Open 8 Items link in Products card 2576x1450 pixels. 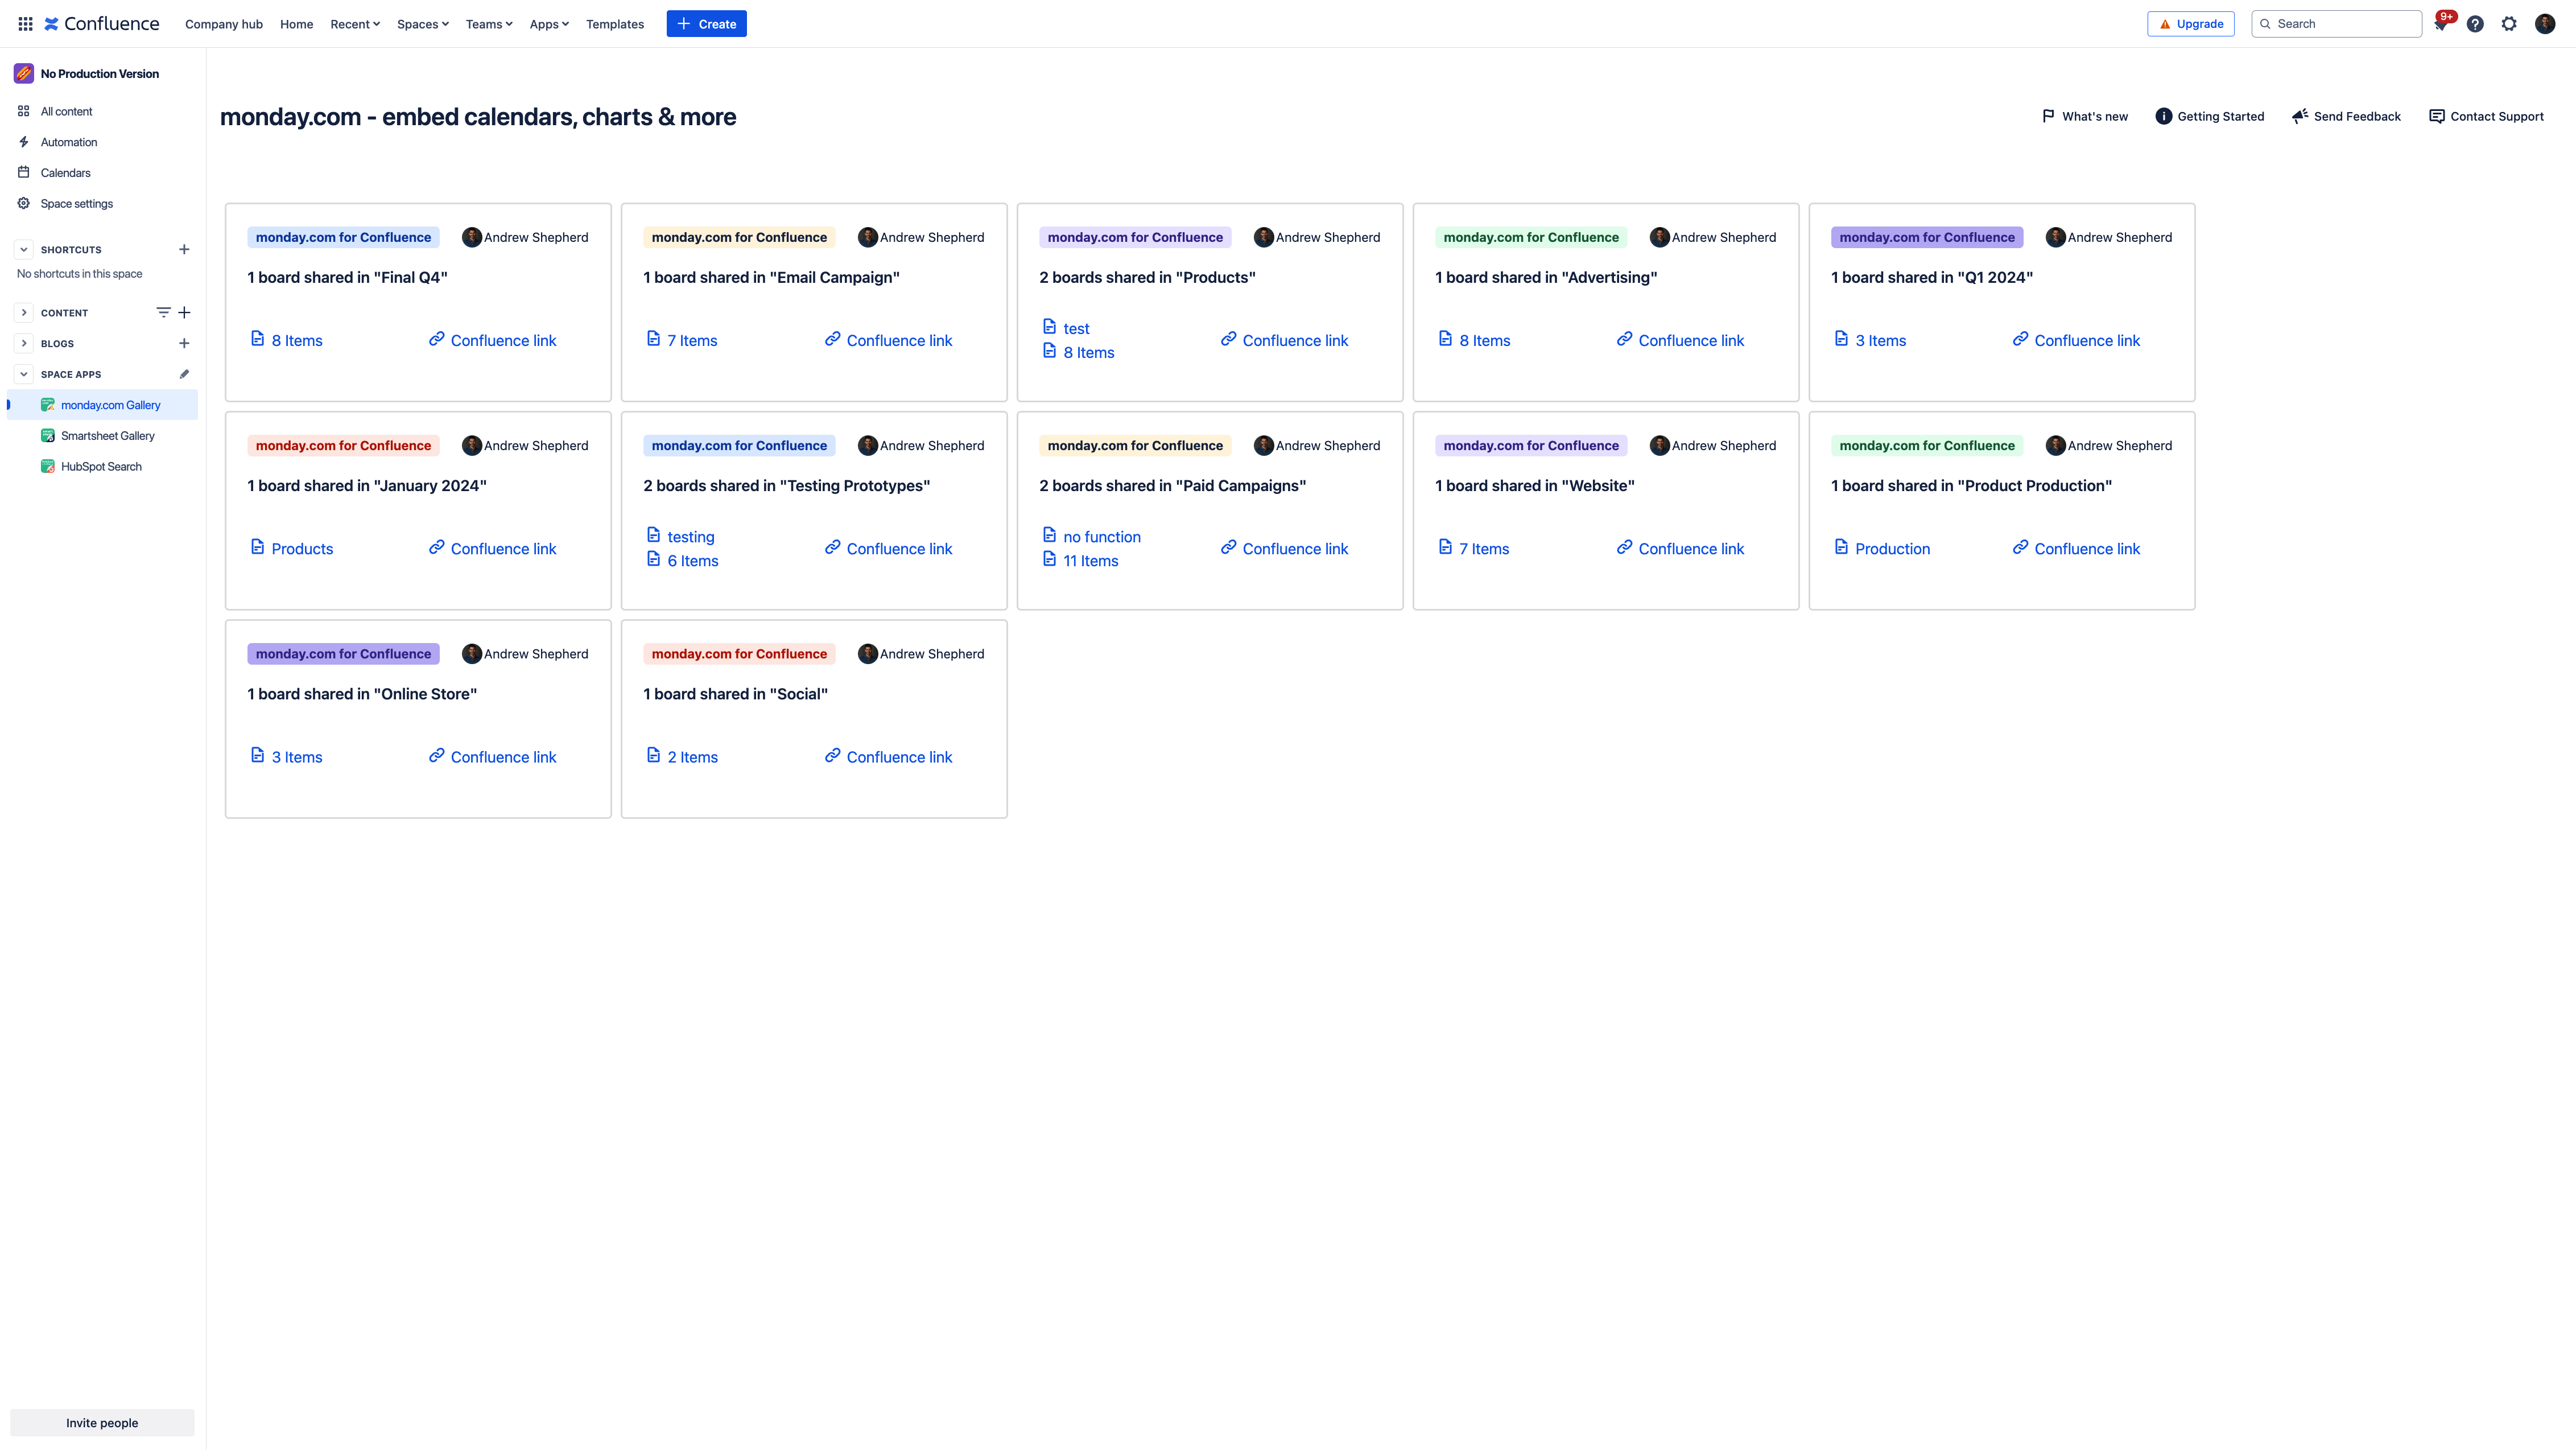tap(1088, 352)
